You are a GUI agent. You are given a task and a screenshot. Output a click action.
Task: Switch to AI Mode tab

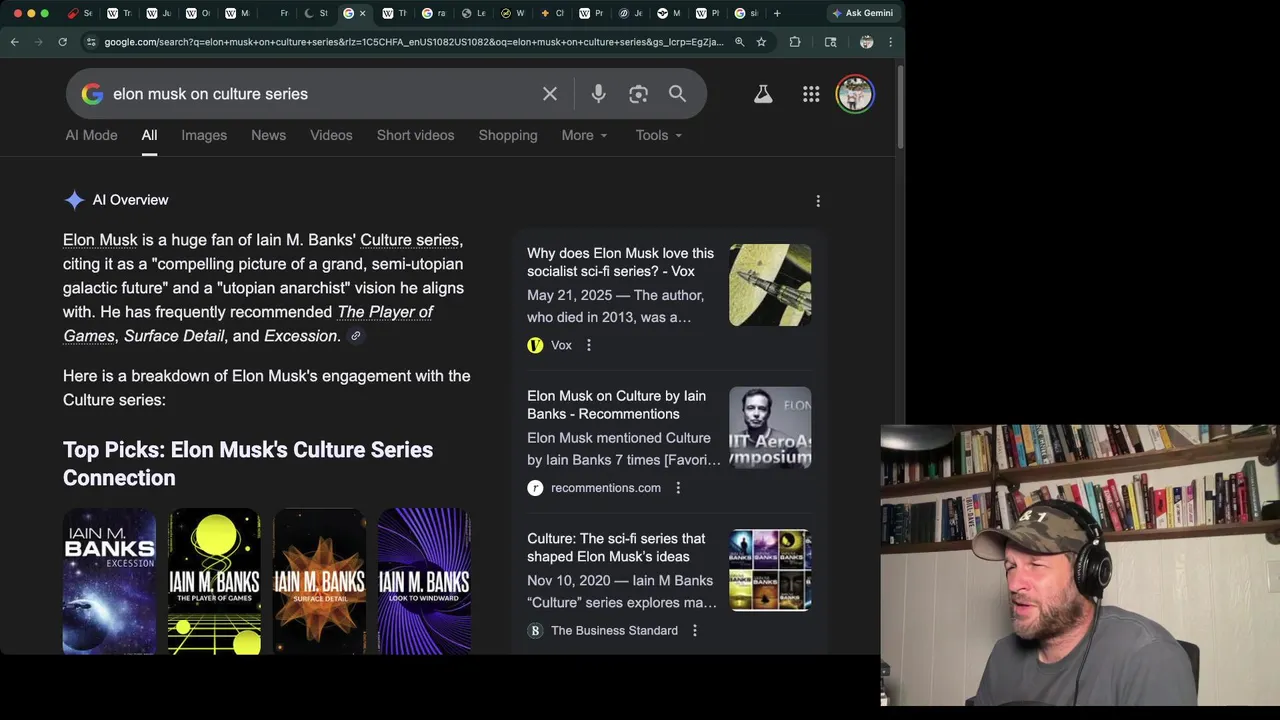coord(91,135)
